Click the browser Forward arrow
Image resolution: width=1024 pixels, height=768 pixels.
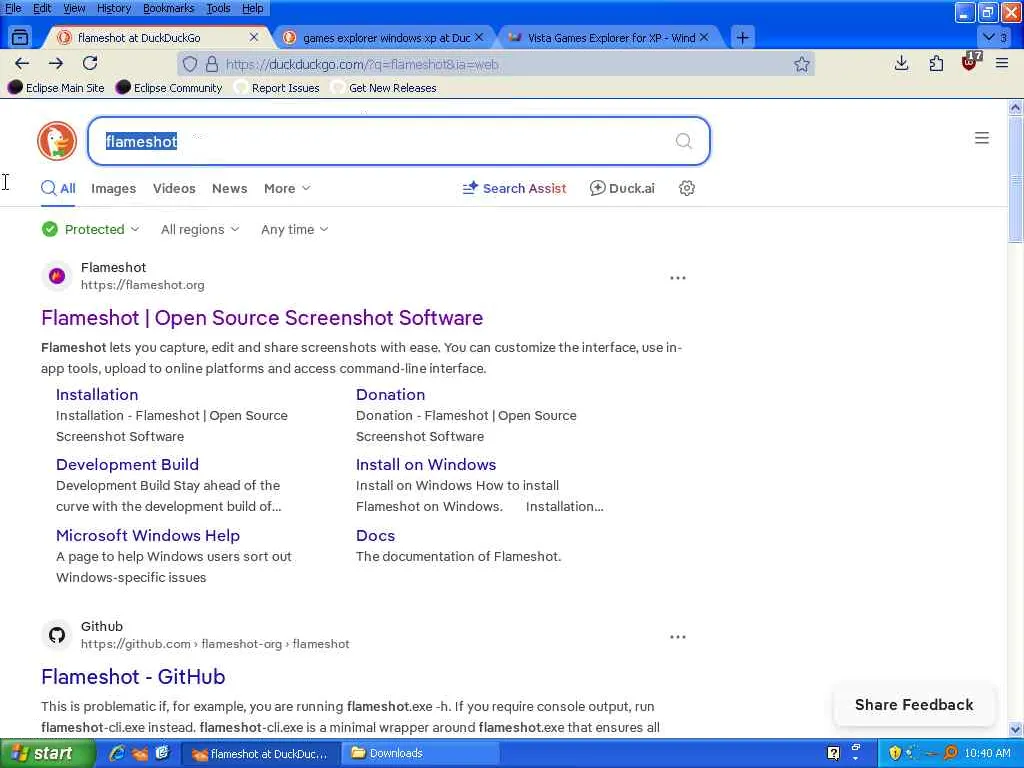[56, 63]
